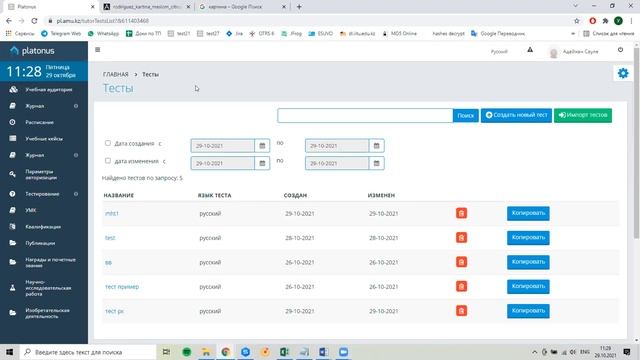640x360 pixels.
Task: Open the тест рк test link
Action: click(114, 311)
